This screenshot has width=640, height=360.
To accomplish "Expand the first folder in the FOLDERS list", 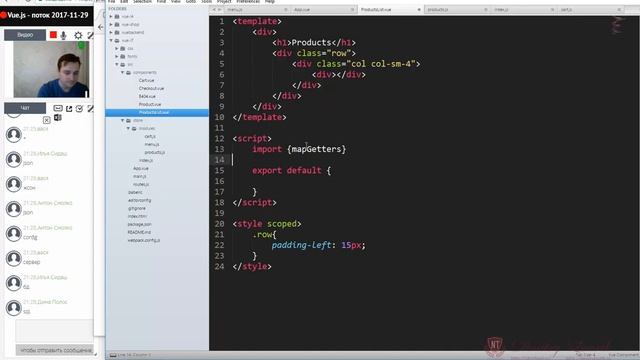I will (111, 16).
